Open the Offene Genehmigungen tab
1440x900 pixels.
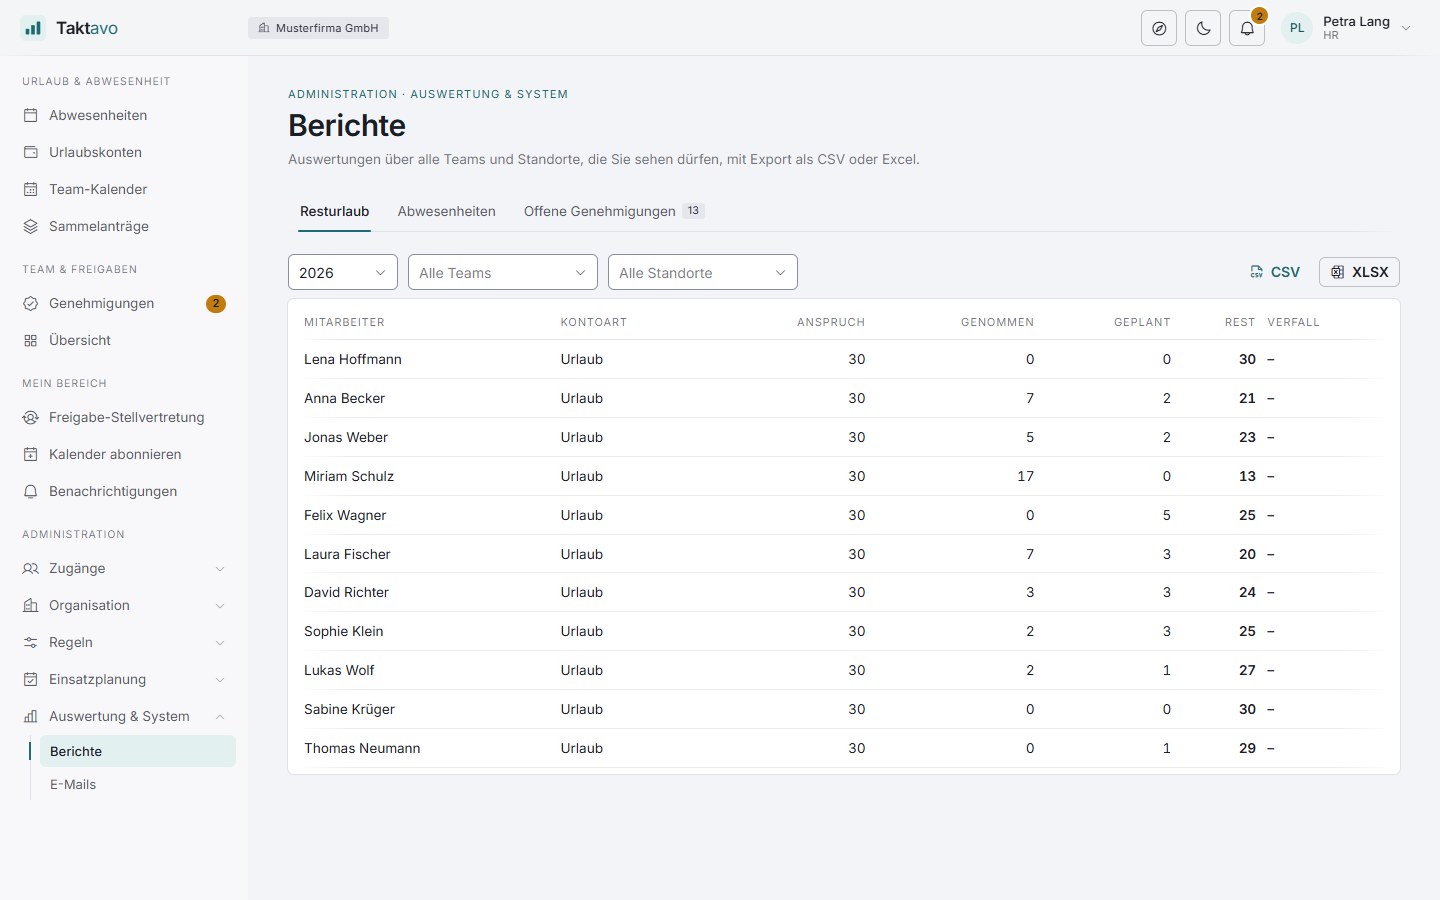pos(614,211)
